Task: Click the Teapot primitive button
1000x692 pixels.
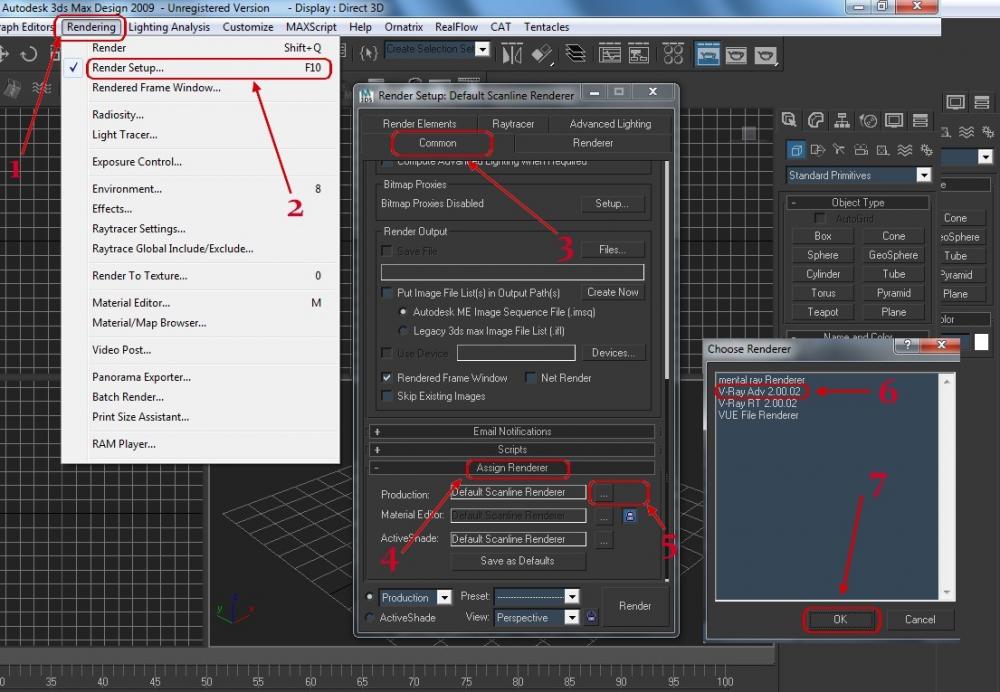Action: pyautogui.click(x=823, y=312)
